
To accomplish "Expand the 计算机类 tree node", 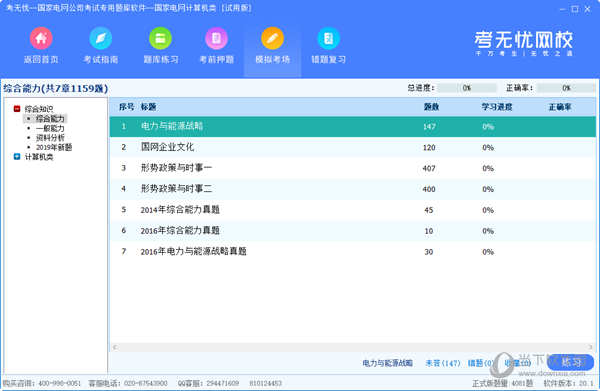I will click(17, 156).
